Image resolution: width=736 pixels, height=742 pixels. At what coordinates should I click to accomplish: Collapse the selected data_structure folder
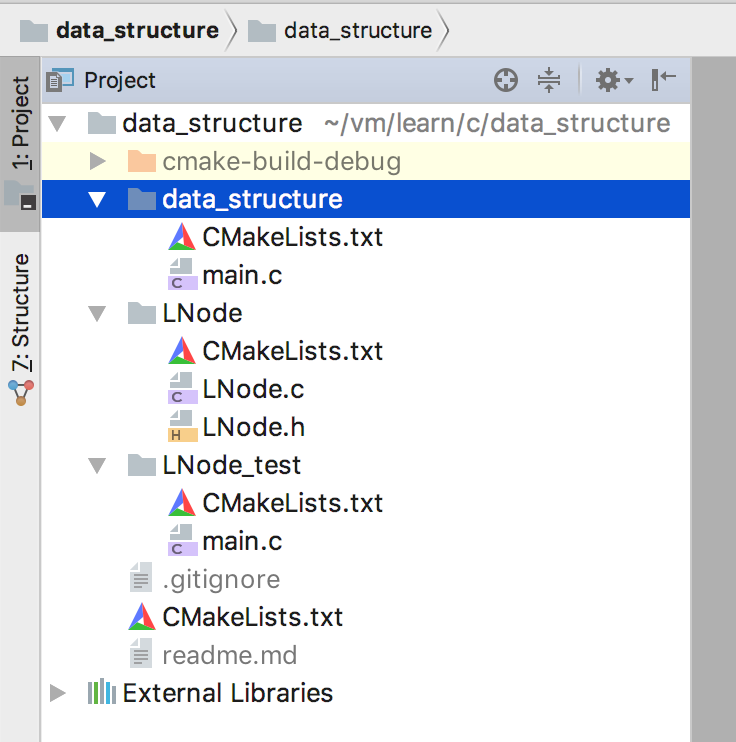tap(98, 199)
